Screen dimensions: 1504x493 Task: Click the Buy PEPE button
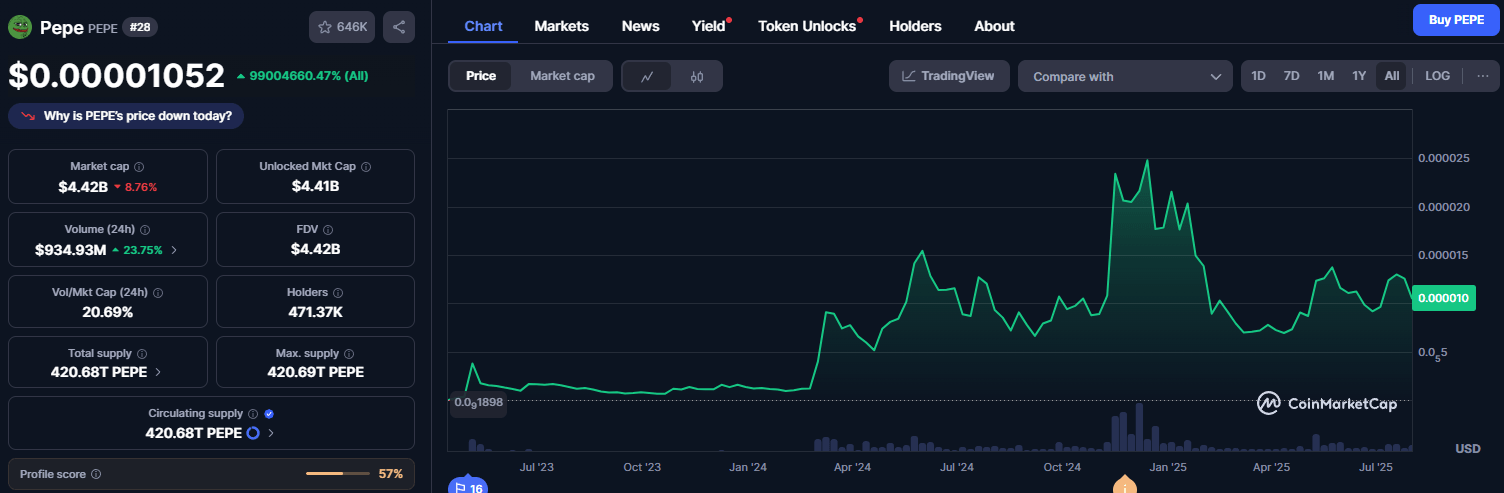pos(1456,19)
